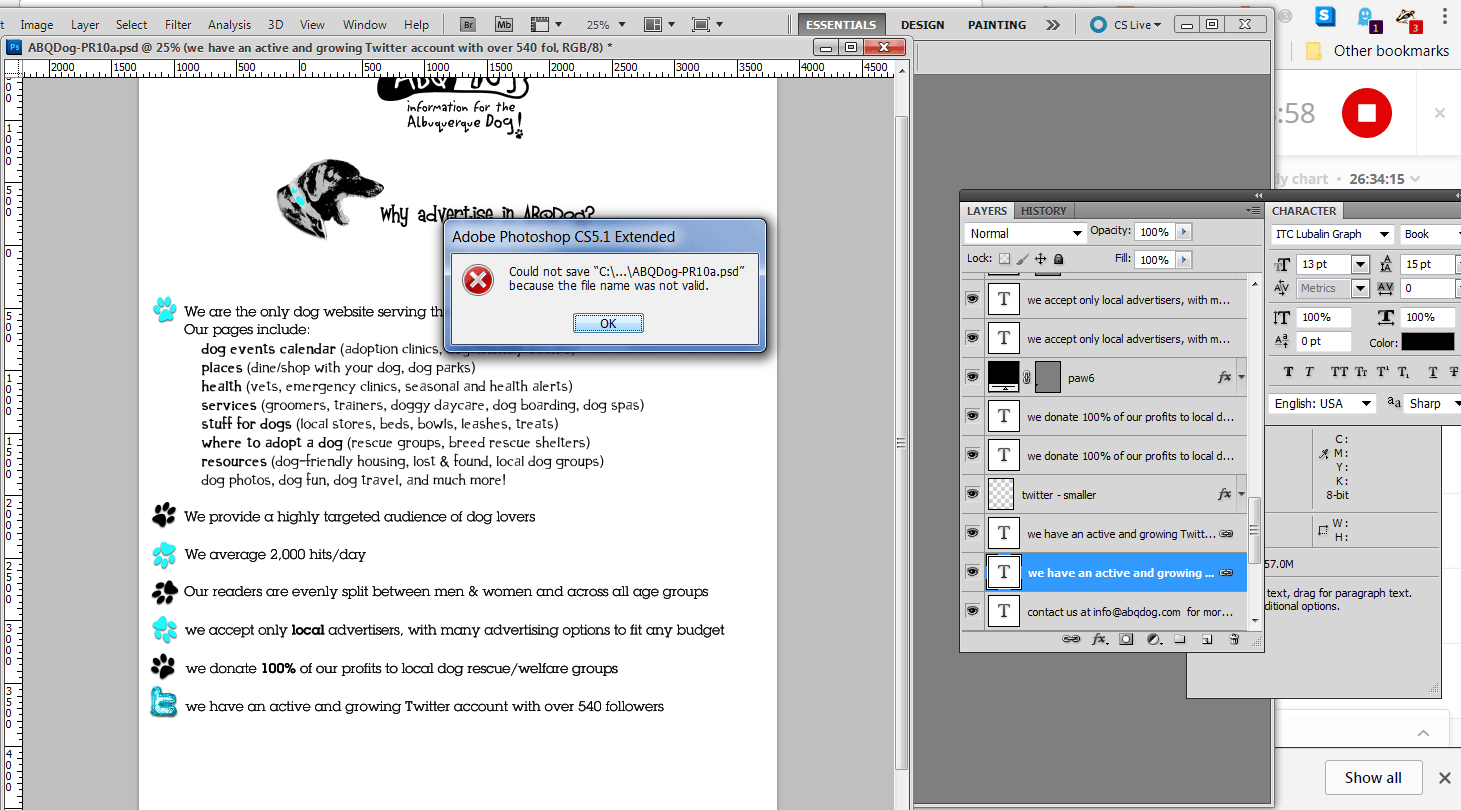
Task: Toggle lock all
Action: click(x=1058, y=259)
